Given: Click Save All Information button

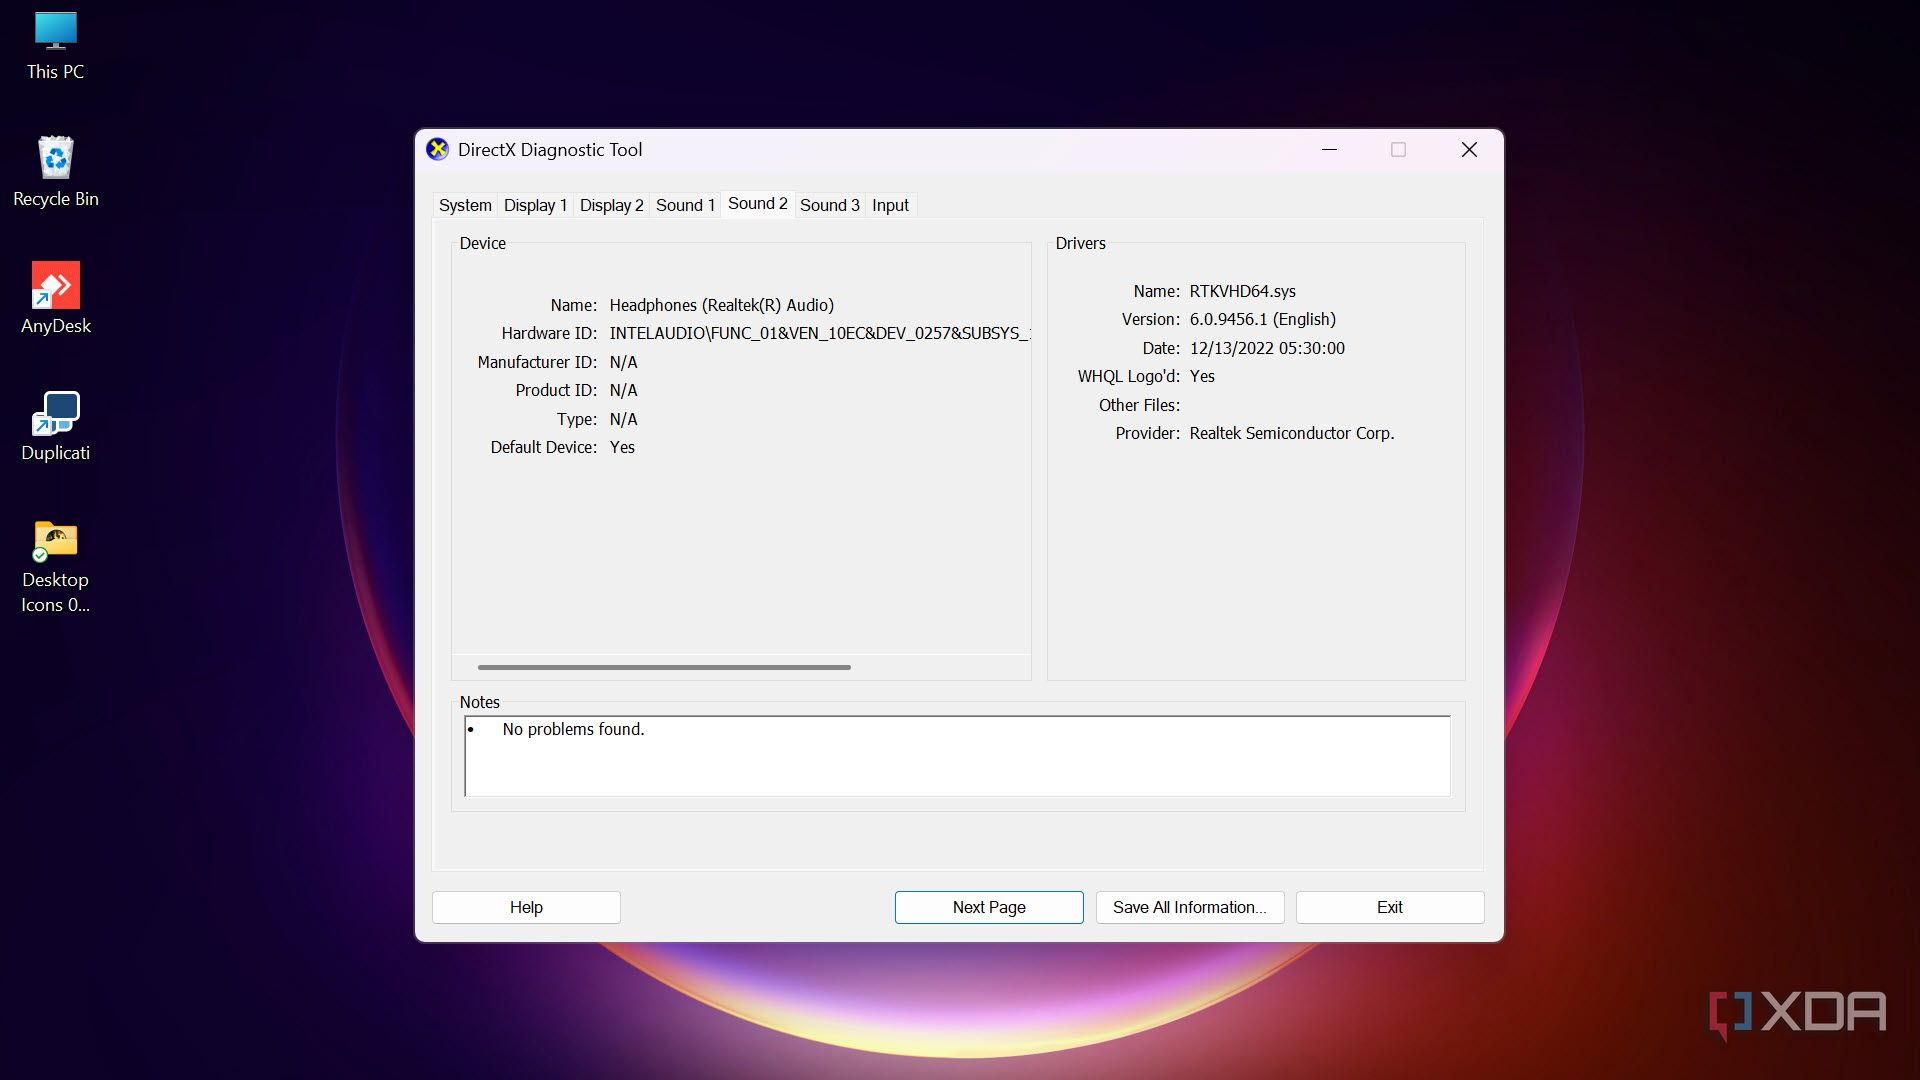Looking at the screenshot, I should (1190, 907).
